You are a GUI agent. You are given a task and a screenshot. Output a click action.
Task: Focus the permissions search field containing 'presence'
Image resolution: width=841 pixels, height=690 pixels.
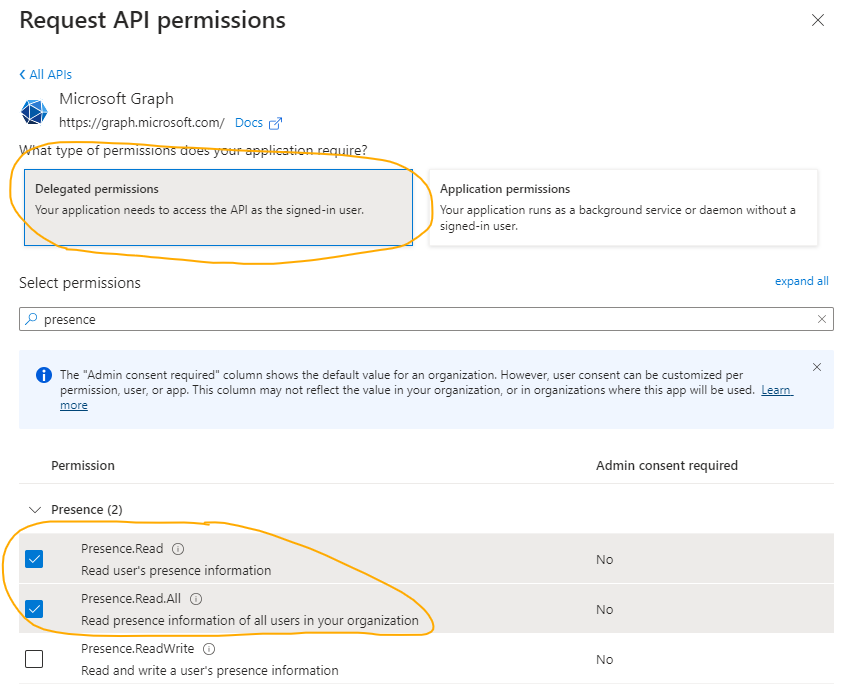(x=426, y=319)
